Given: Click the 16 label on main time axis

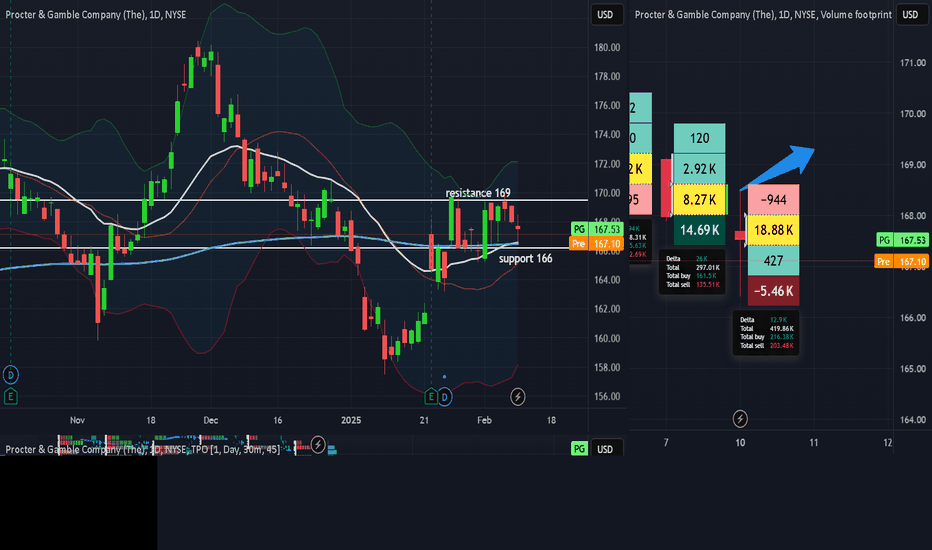Looking at the screenshot, I should click(x=278, y=420).
